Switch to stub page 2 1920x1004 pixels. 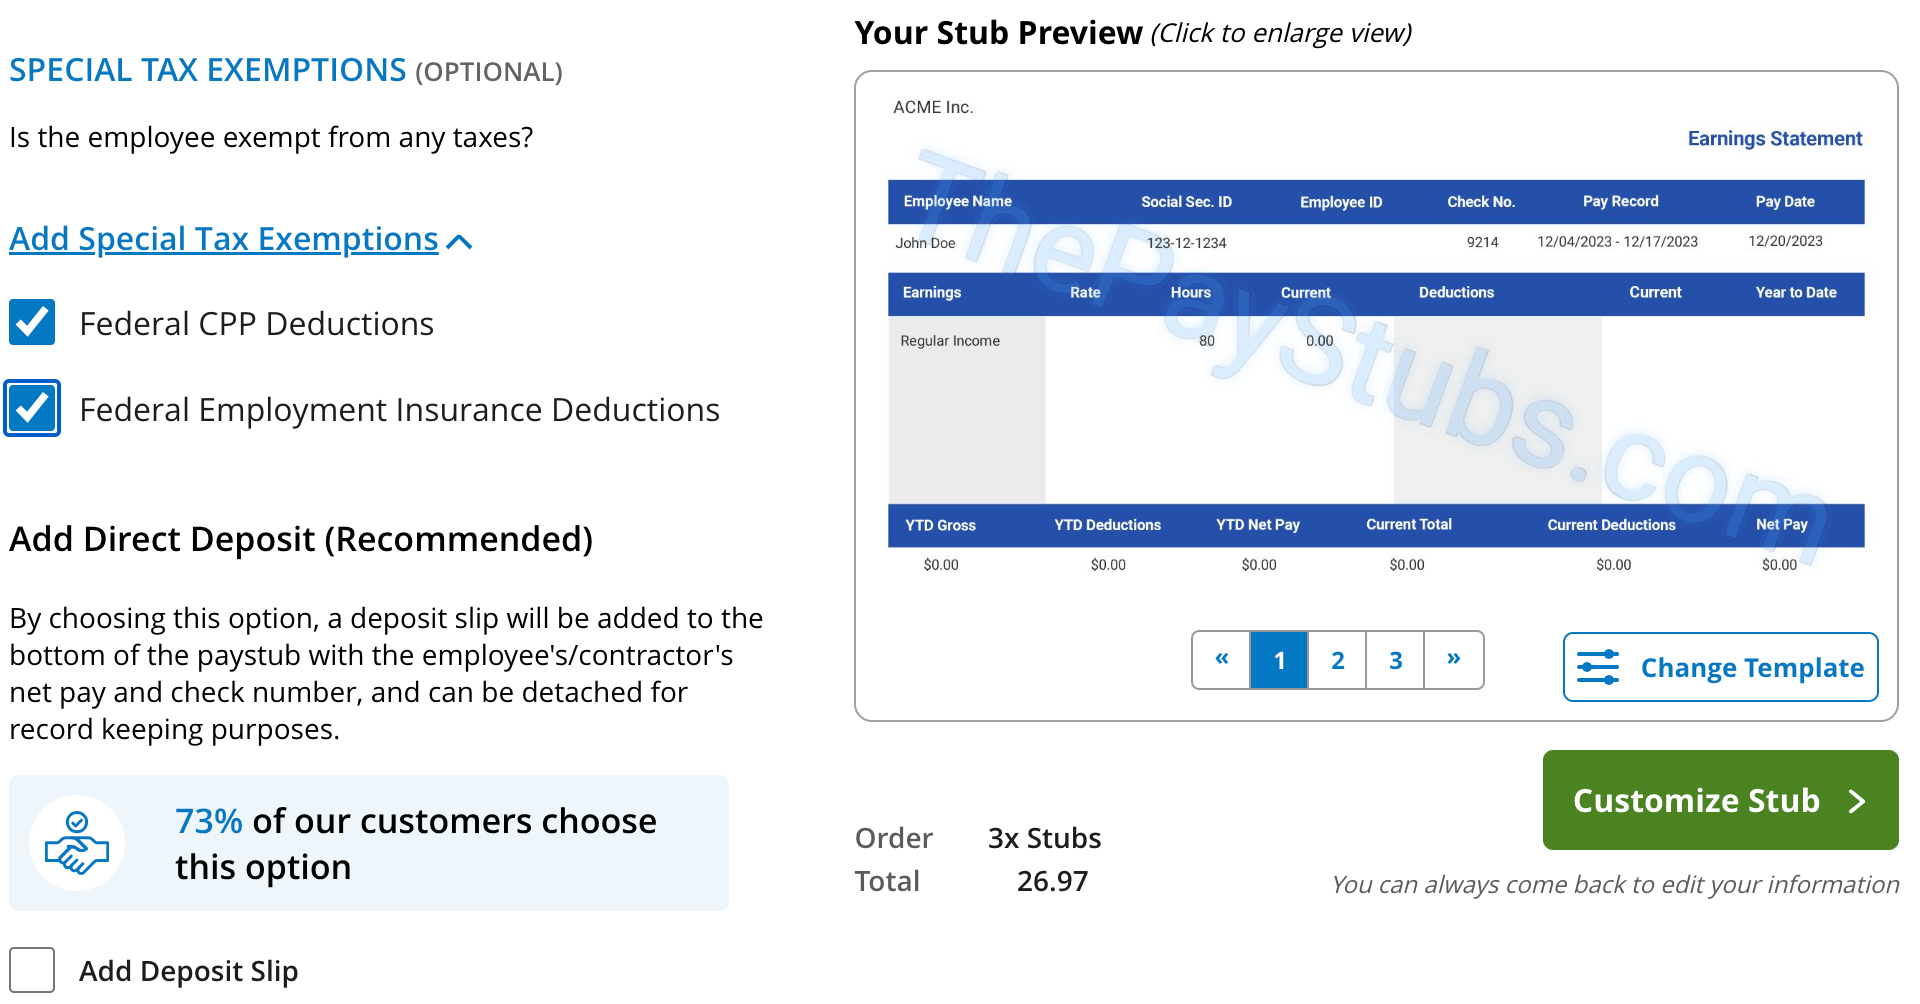coord(1337,660)
